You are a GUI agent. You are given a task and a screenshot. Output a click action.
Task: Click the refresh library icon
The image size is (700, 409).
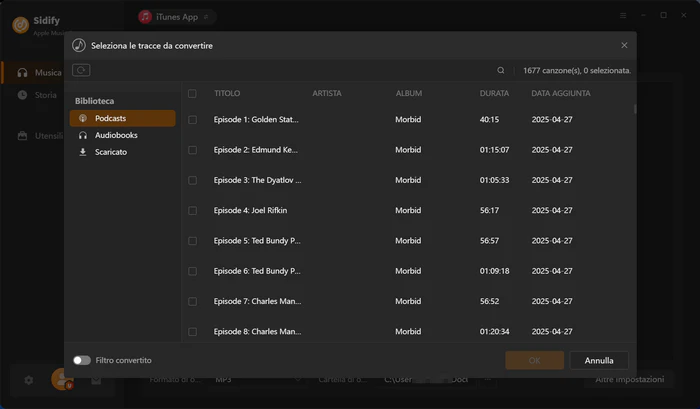tap(81, 70)
